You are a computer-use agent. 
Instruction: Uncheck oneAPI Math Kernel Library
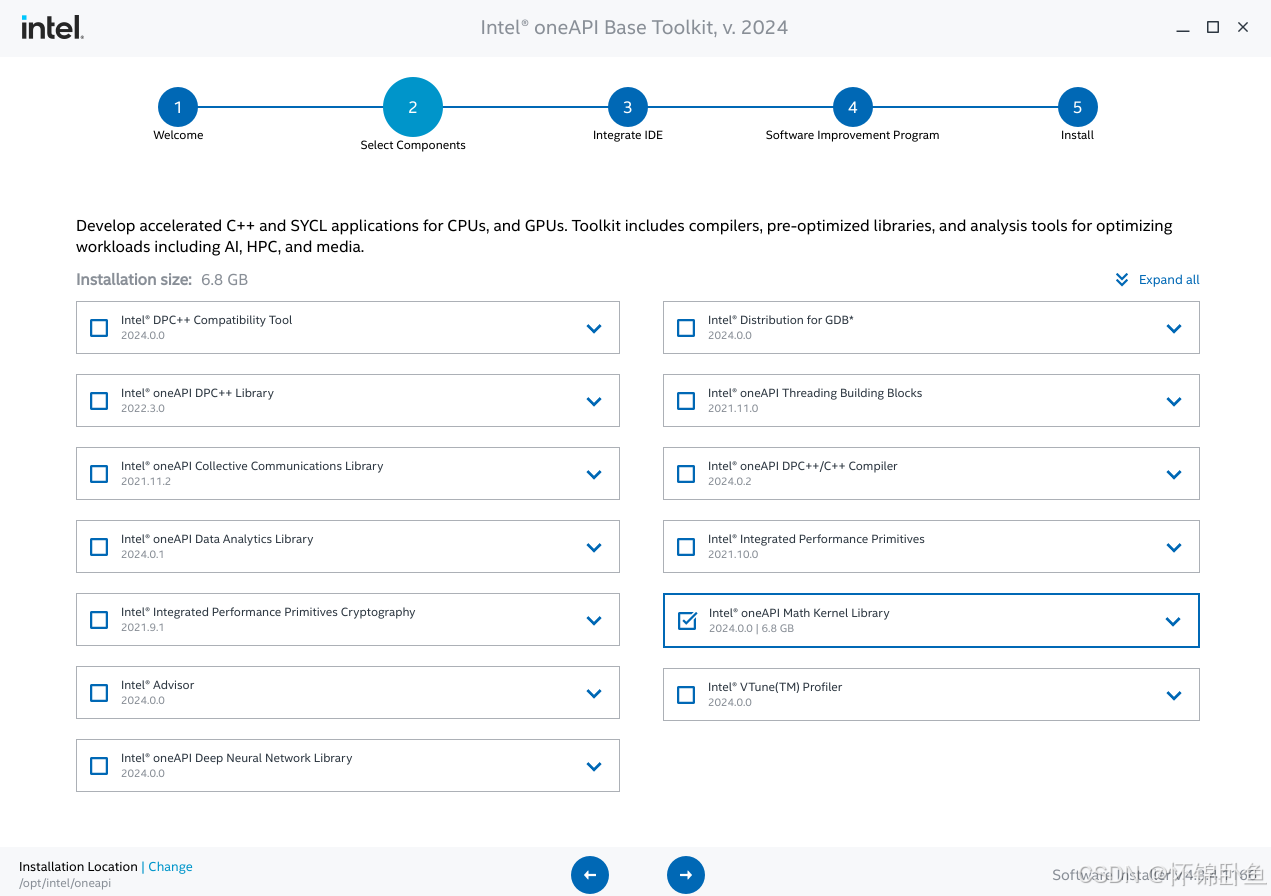click(x=687, y=621)
